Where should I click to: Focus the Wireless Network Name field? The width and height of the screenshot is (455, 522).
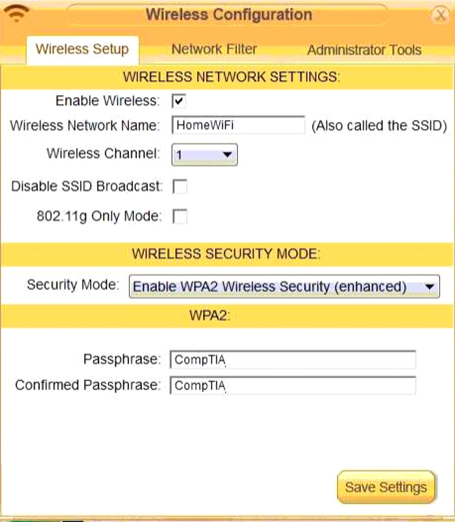pos(238,125)
